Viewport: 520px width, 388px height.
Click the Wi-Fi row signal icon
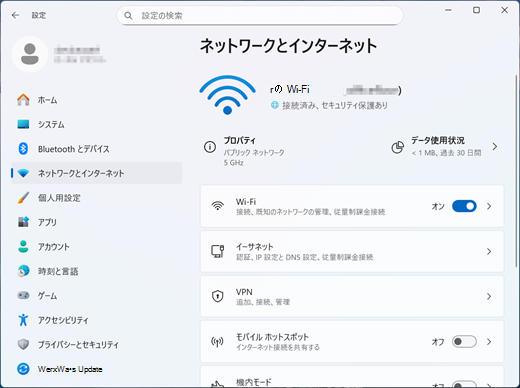click(218, 206)
